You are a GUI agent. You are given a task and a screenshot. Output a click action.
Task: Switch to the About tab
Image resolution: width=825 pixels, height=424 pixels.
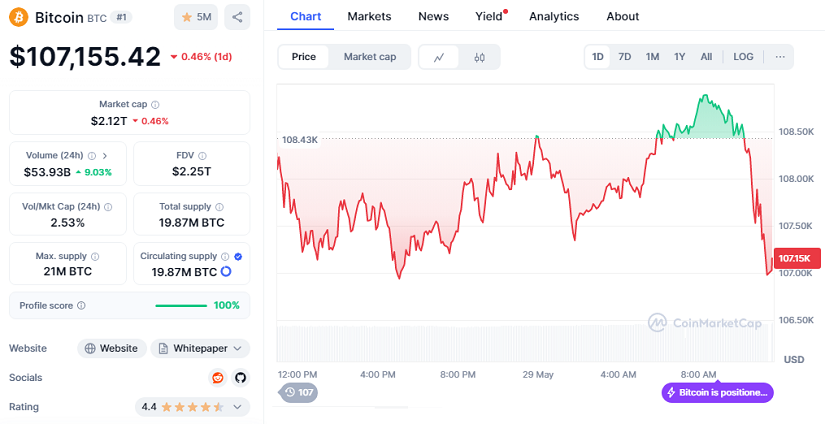pyautogui.click(x=623, y=16)
